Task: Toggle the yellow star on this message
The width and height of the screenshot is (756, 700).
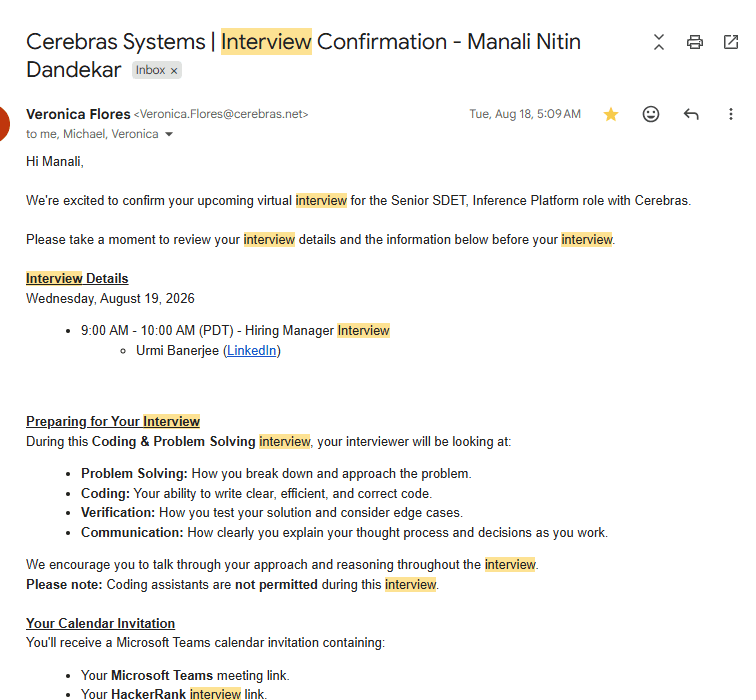Action: pyautogui.click(x=611, y=114)
